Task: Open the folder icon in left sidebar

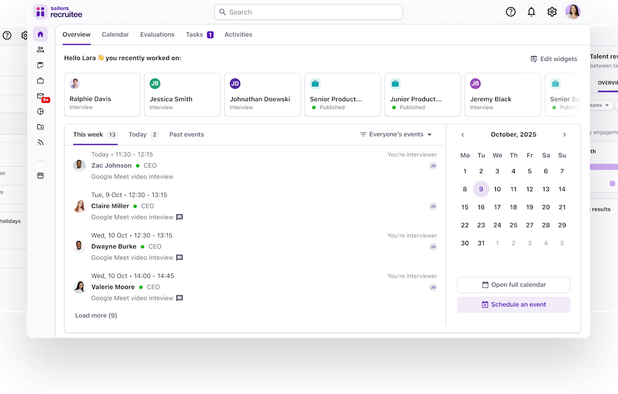Action: point(40,127)
